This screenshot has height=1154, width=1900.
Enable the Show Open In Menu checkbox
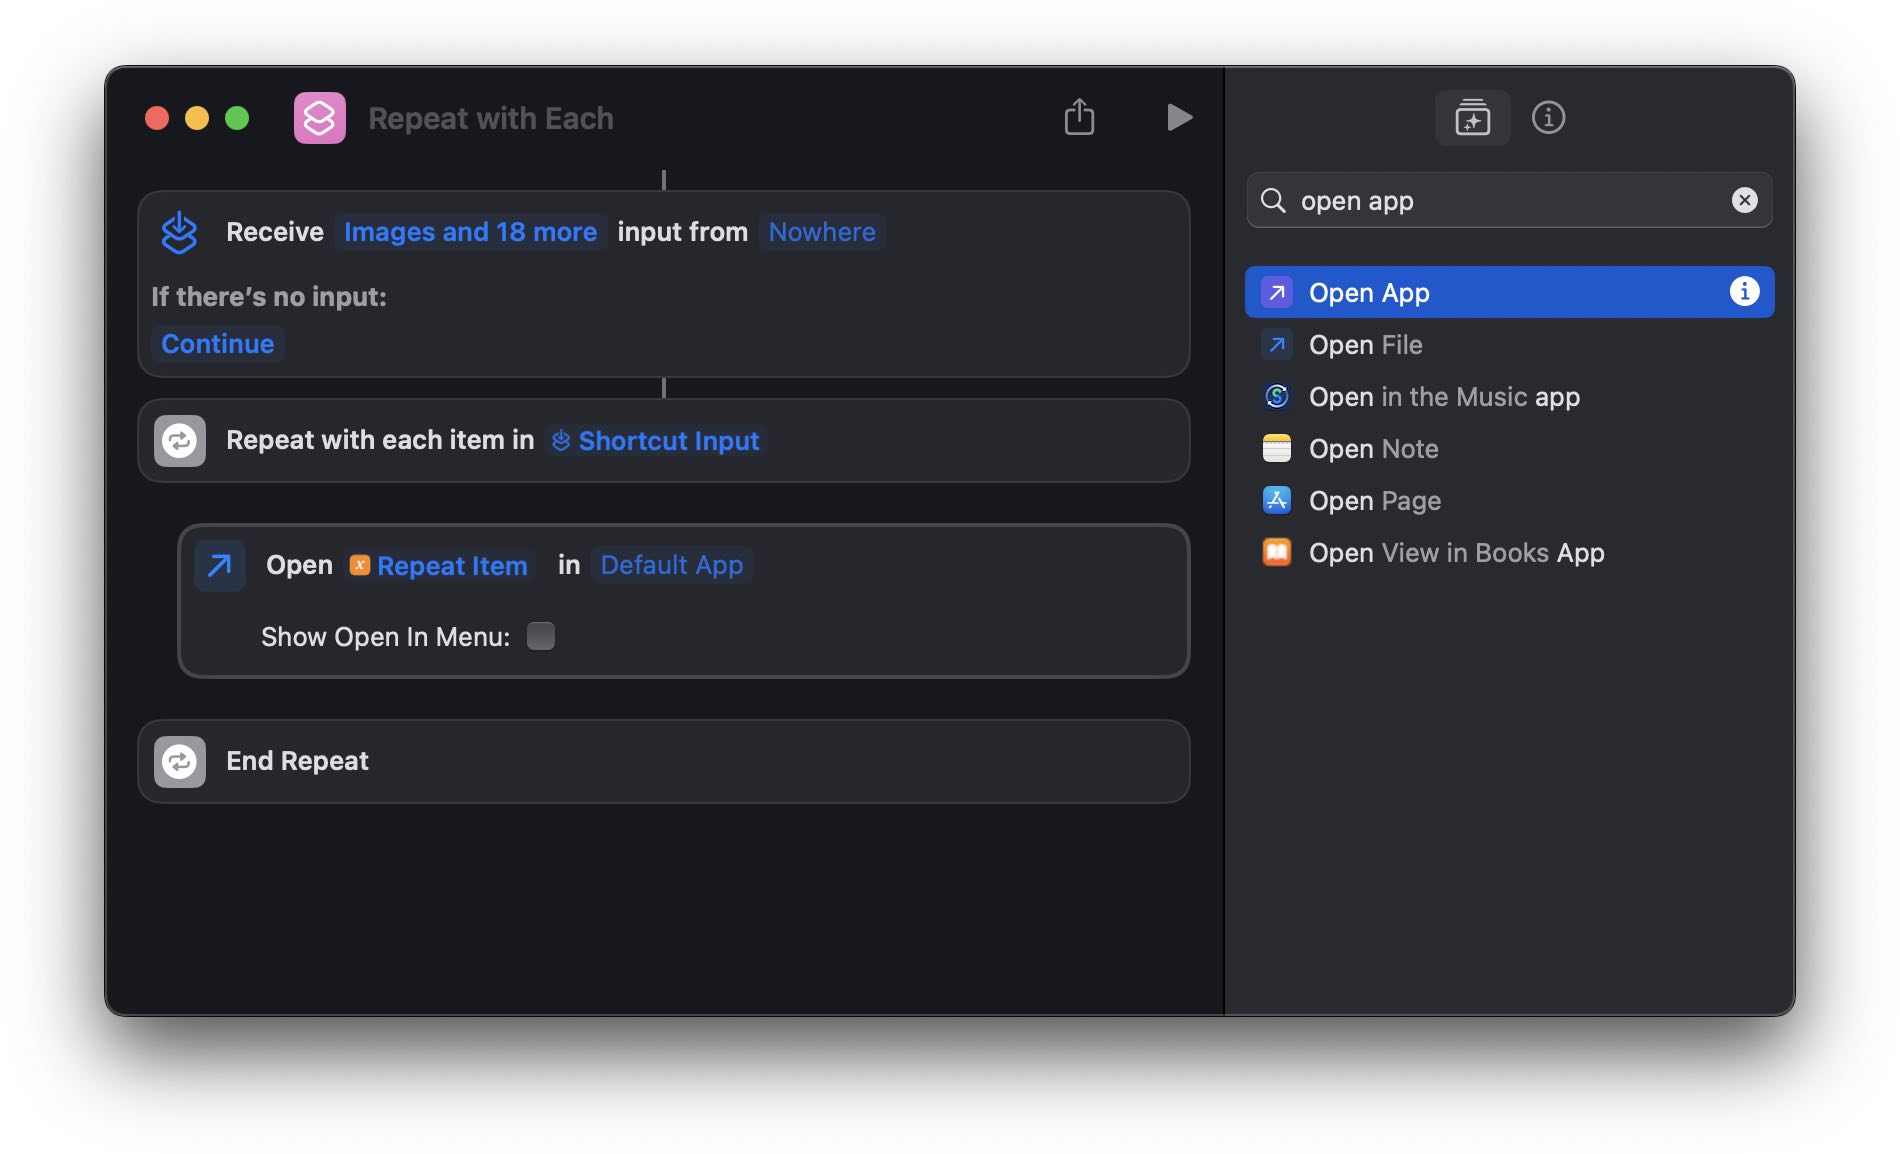[541, 636]
